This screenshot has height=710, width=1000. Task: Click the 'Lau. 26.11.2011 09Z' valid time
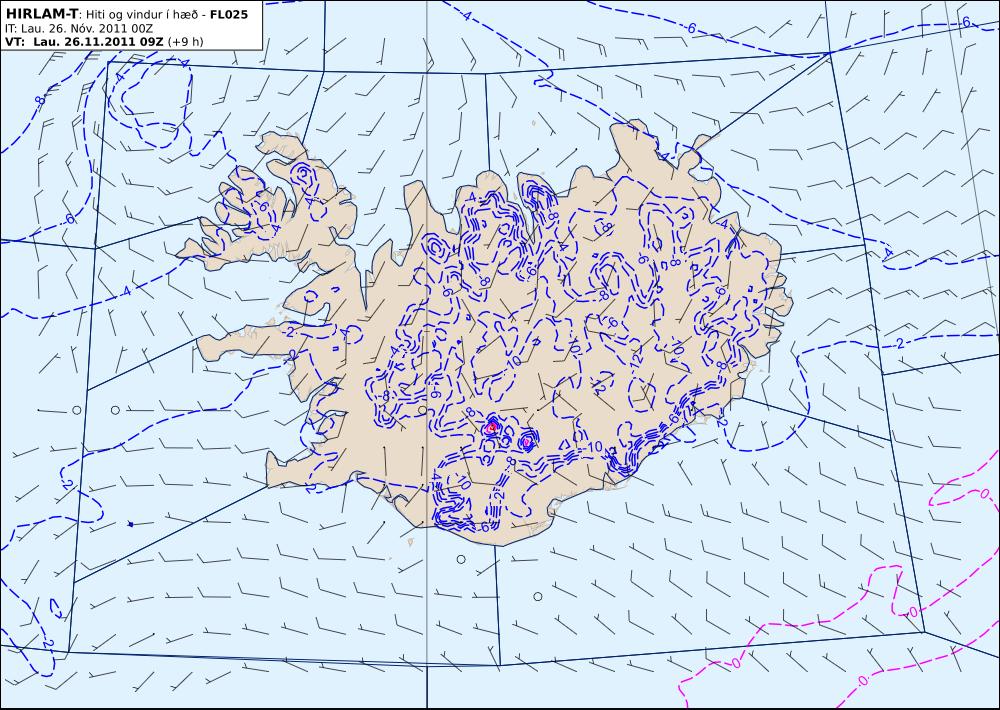99,42
